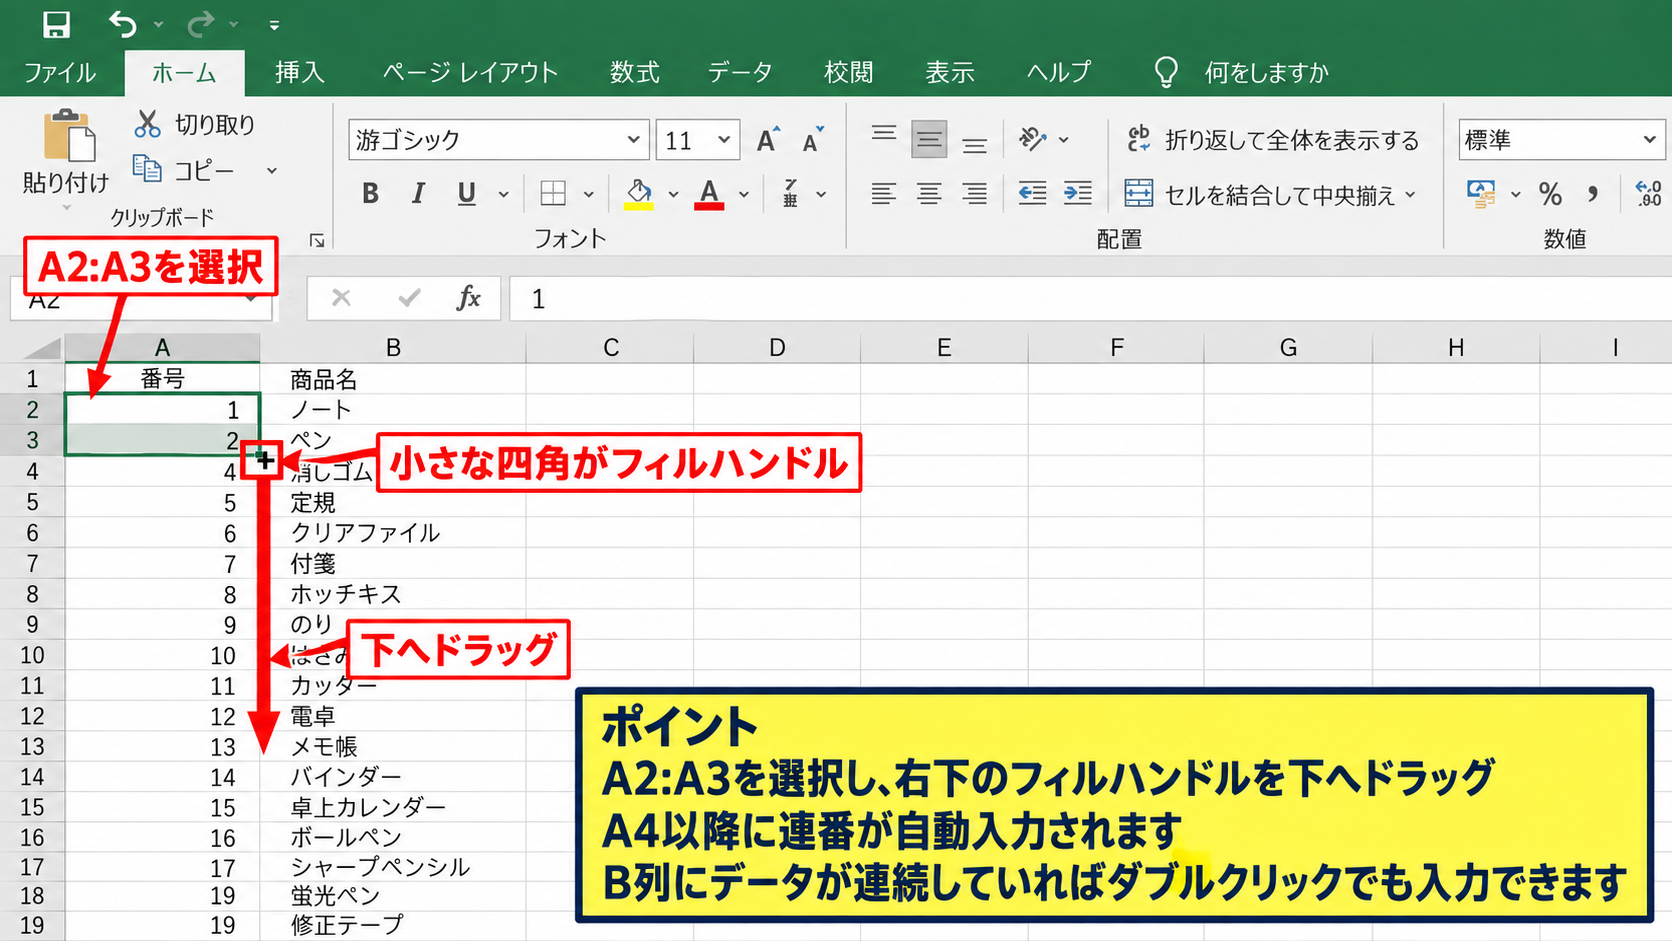Click the Redo arrow icon

coord(201,24)
